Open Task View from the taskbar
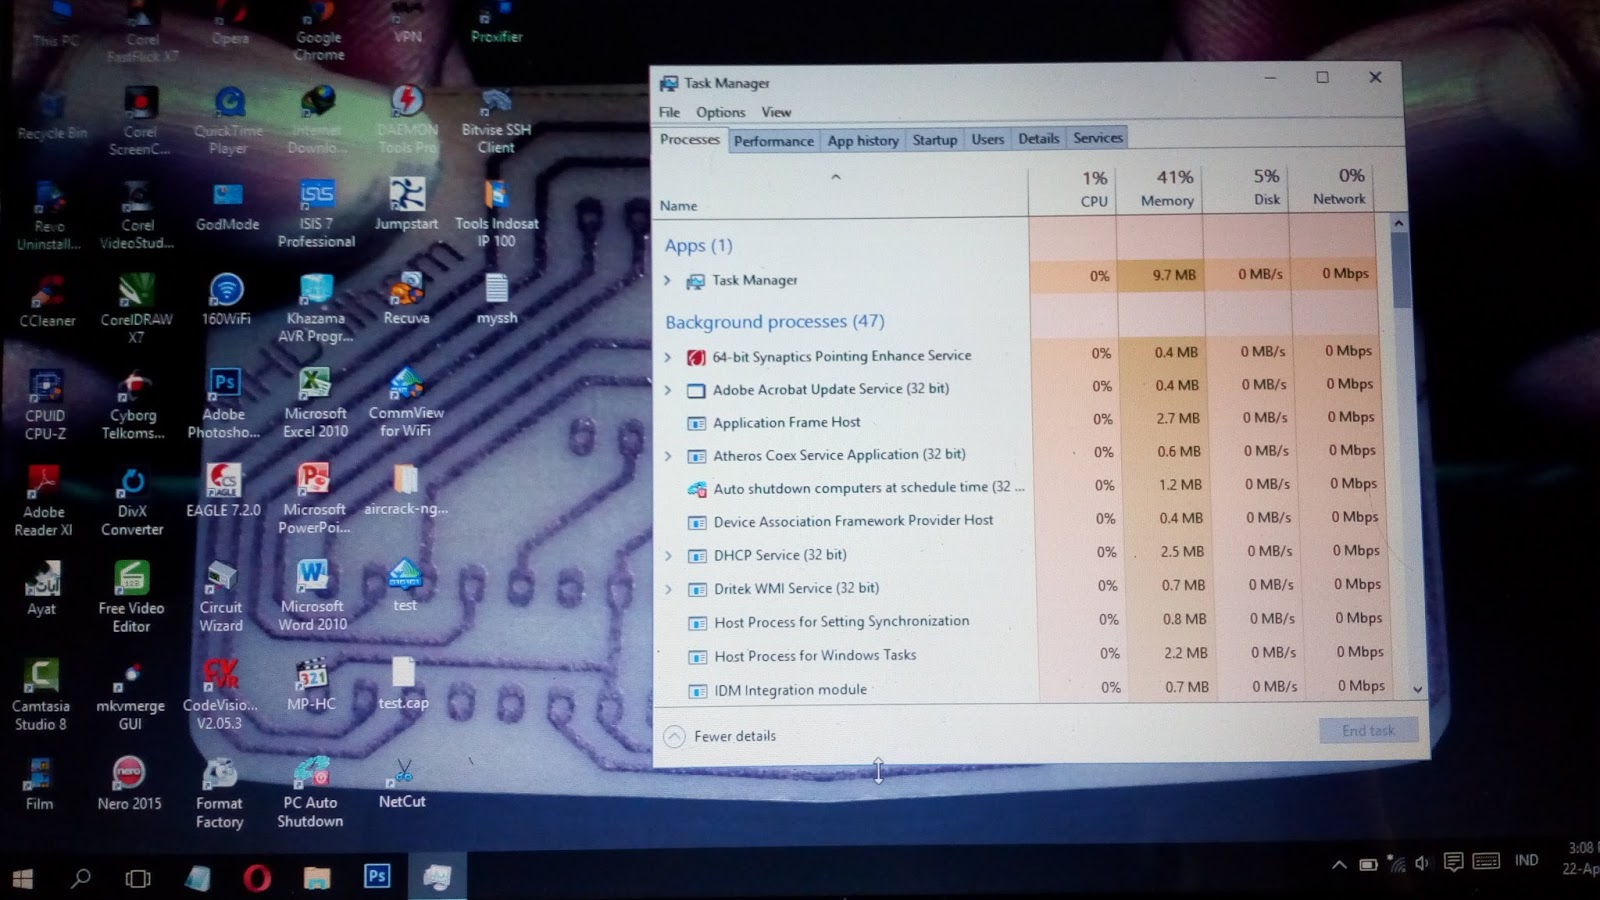The height and width of the screenshot is (900, 1600). 138,879
